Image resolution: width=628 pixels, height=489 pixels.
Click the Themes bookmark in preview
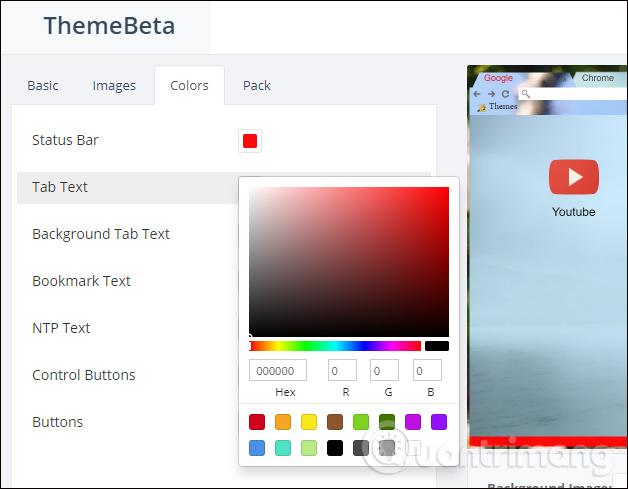[x=497, y=107]
